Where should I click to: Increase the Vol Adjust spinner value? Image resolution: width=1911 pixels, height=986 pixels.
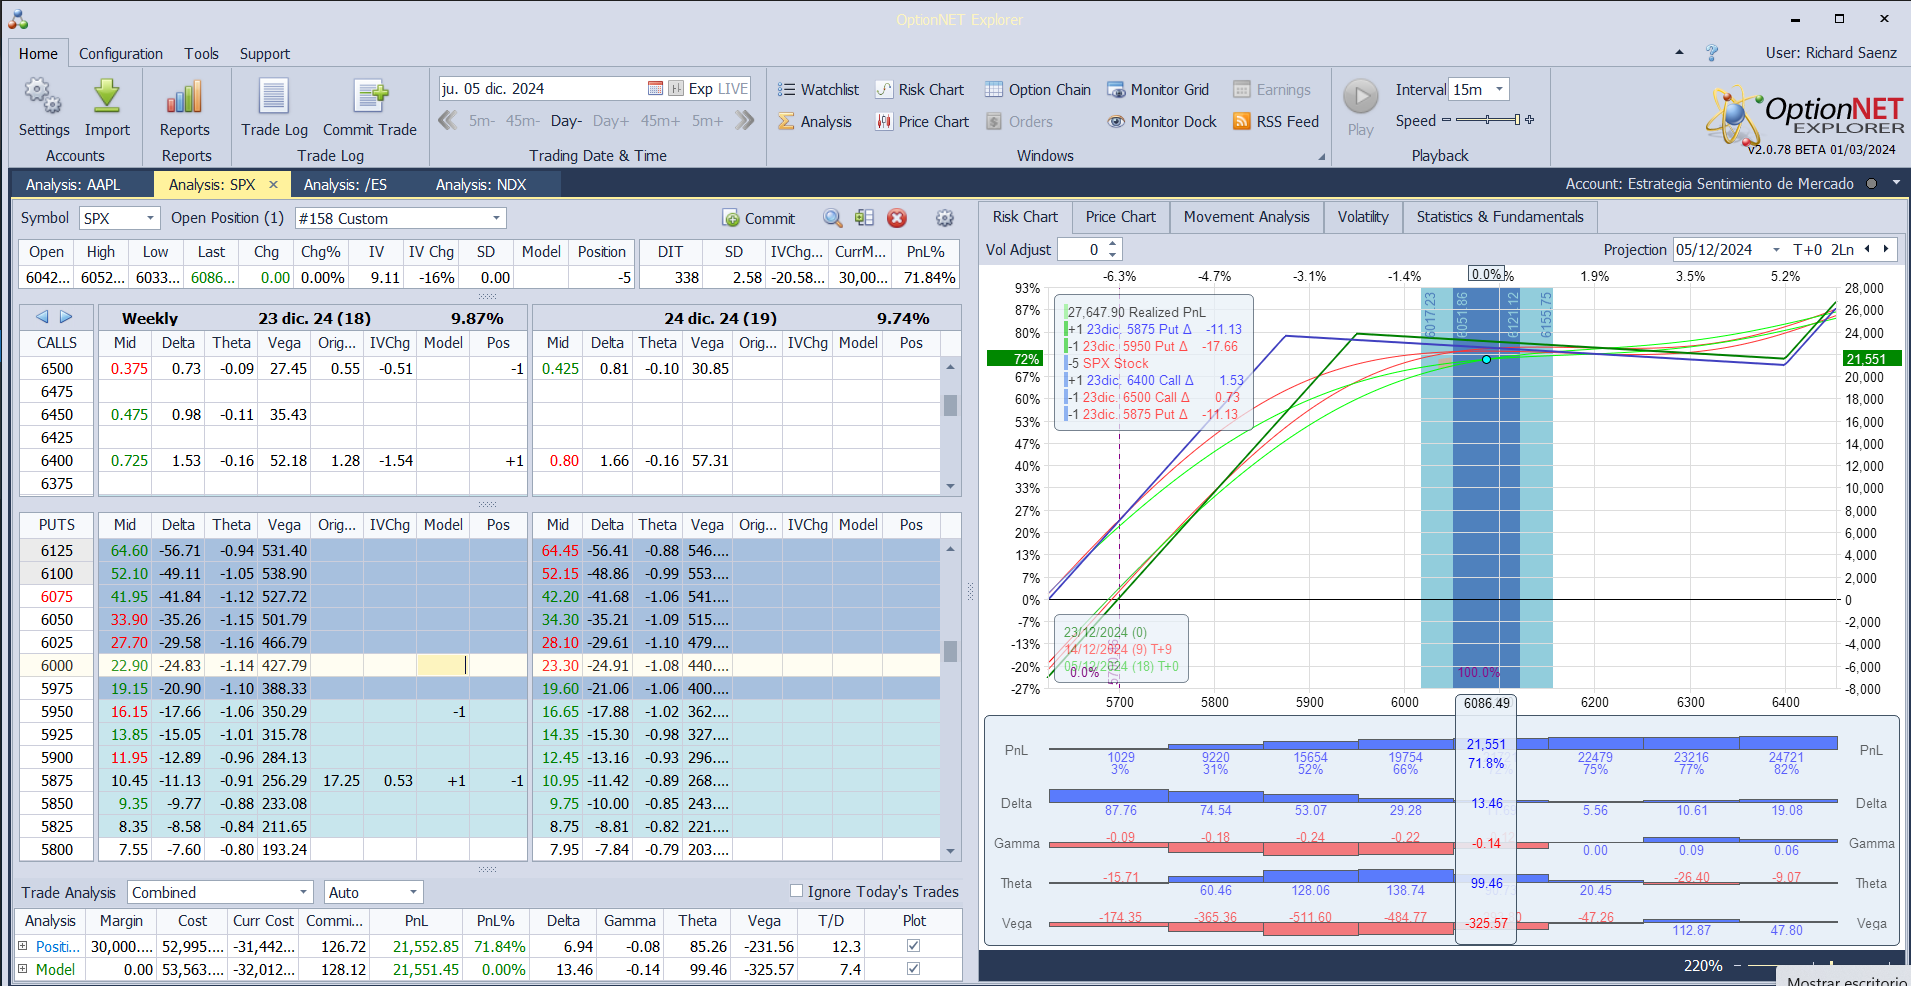(x=1113, y=244)
